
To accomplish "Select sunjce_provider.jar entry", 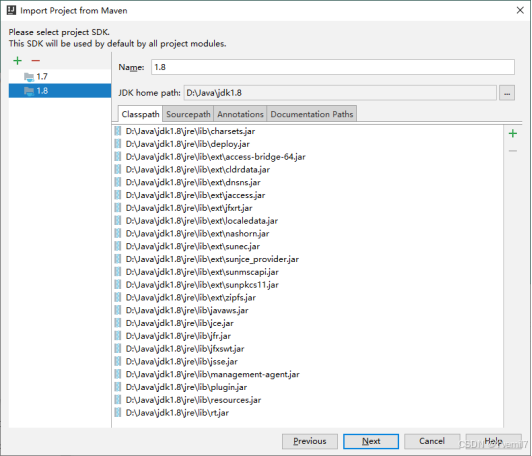I will pos(212,259).
